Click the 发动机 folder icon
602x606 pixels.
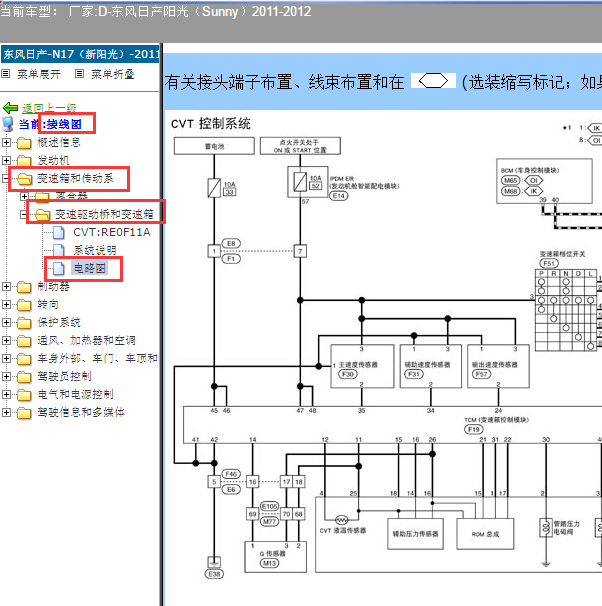(x=24, y=160)
